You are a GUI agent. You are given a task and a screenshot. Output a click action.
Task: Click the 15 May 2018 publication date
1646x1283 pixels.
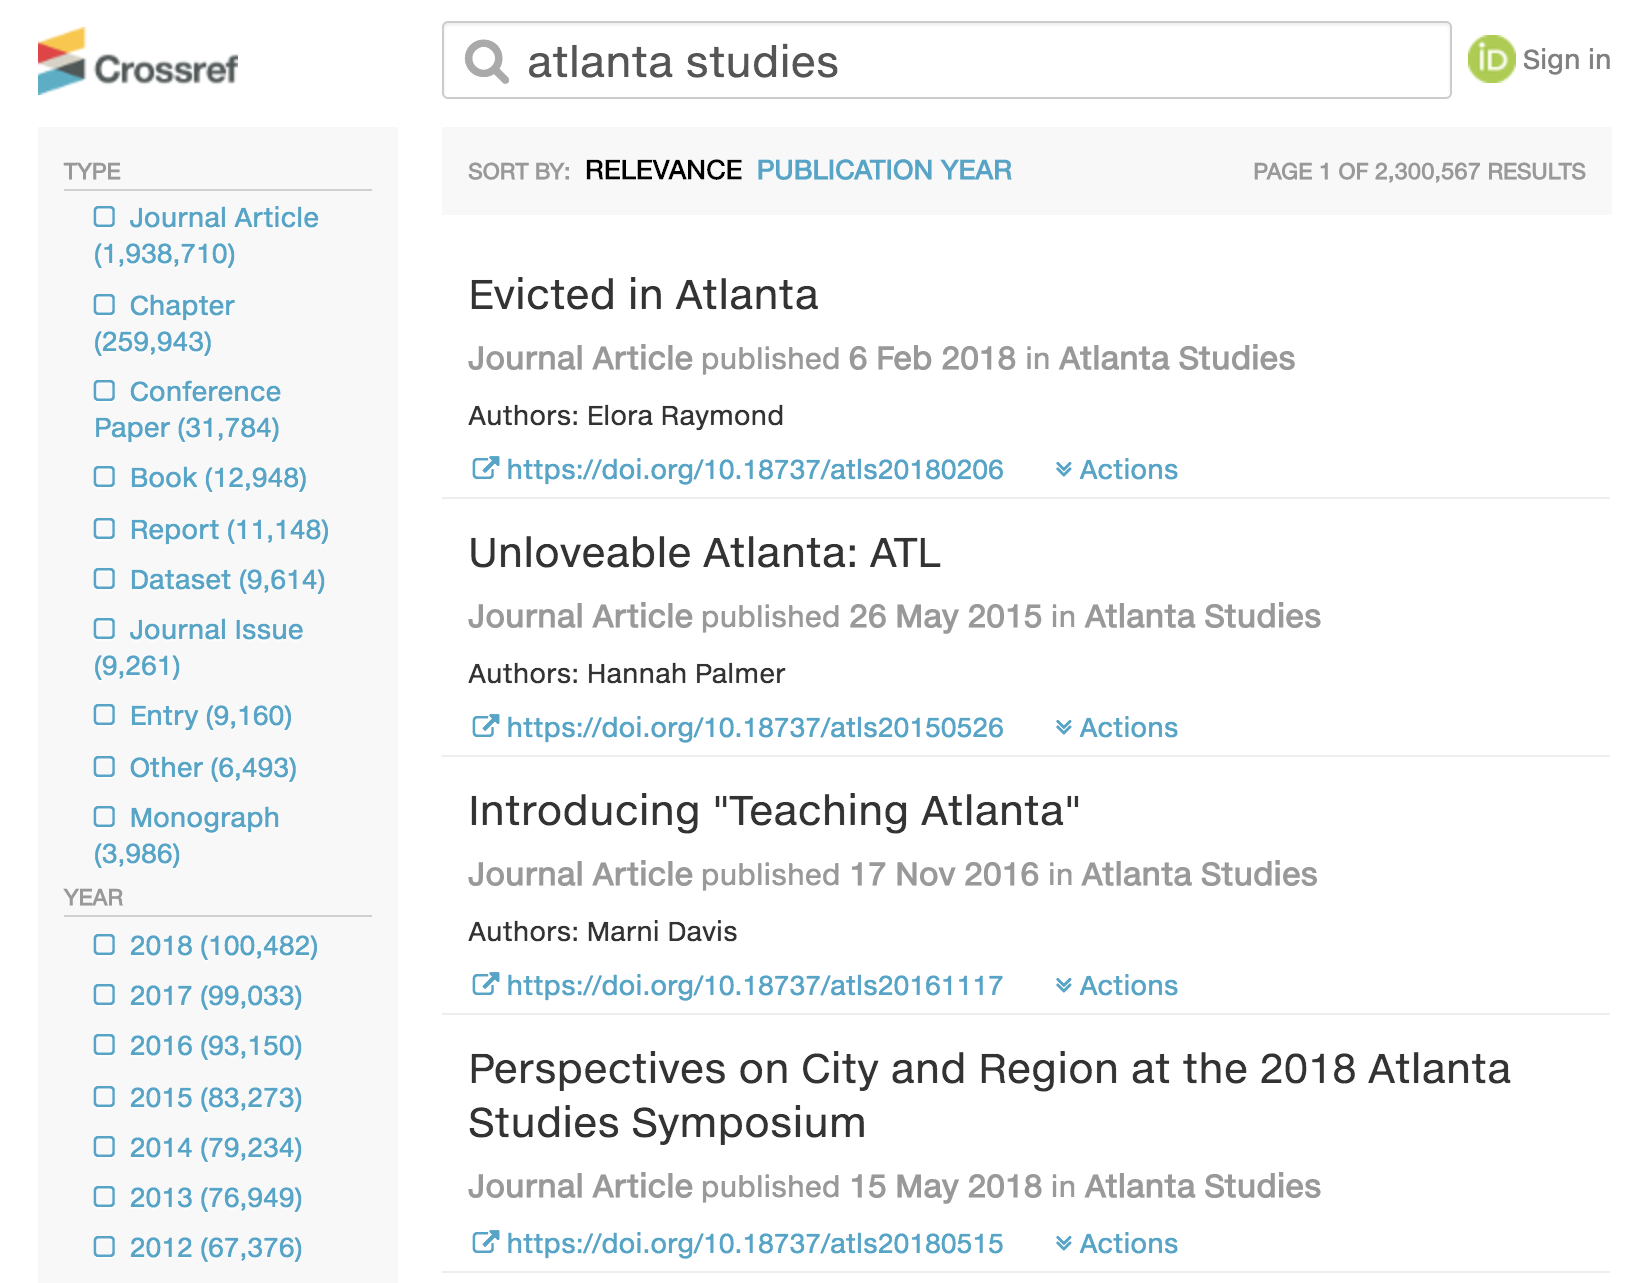click(946, 1186)
